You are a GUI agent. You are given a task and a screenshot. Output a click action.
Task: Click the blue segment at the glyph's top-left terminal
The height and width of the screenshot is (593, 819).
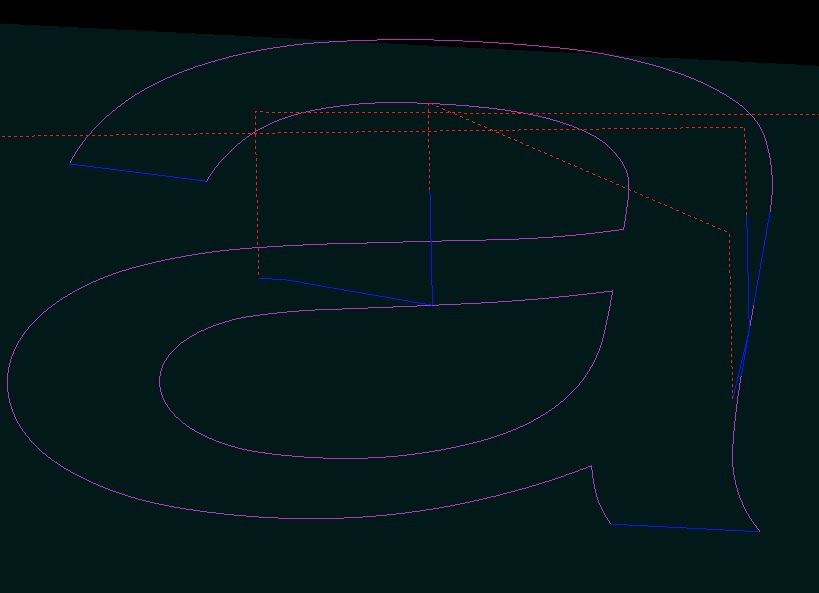137,172
